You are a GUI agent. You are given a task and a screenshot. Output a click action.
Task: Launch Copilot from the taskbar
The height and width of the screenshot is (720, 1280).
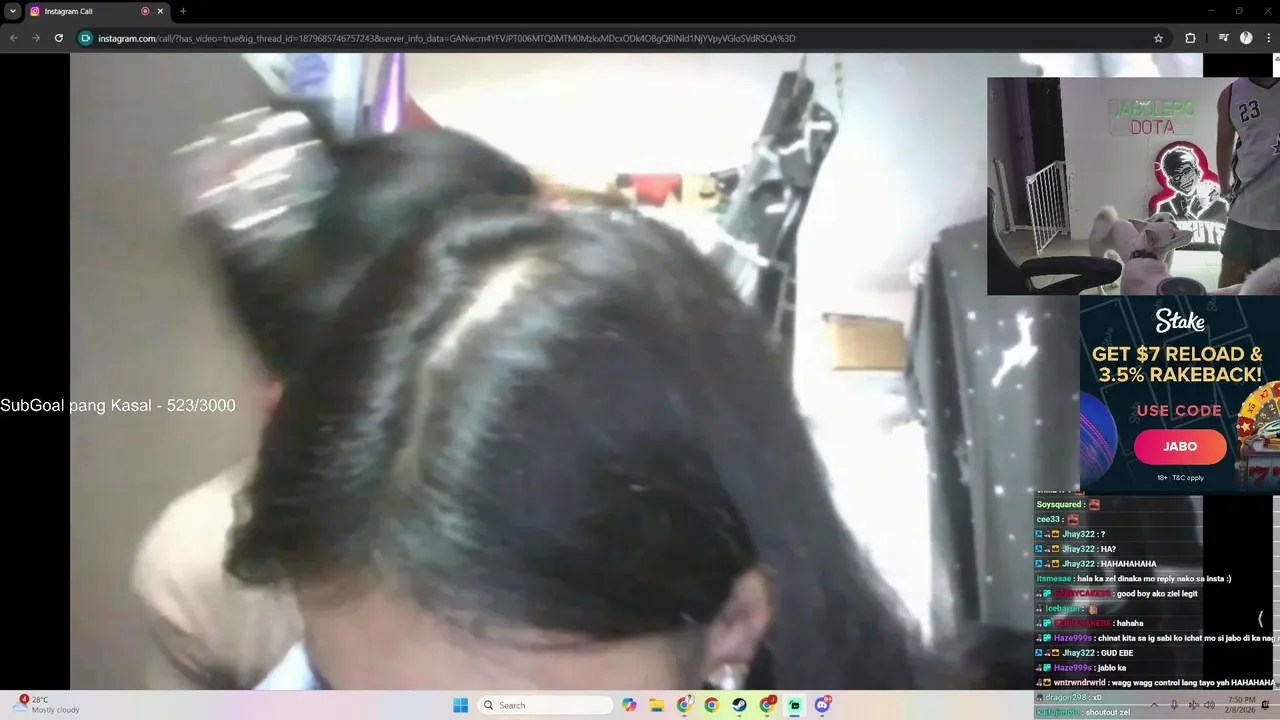tap(629, 705)
